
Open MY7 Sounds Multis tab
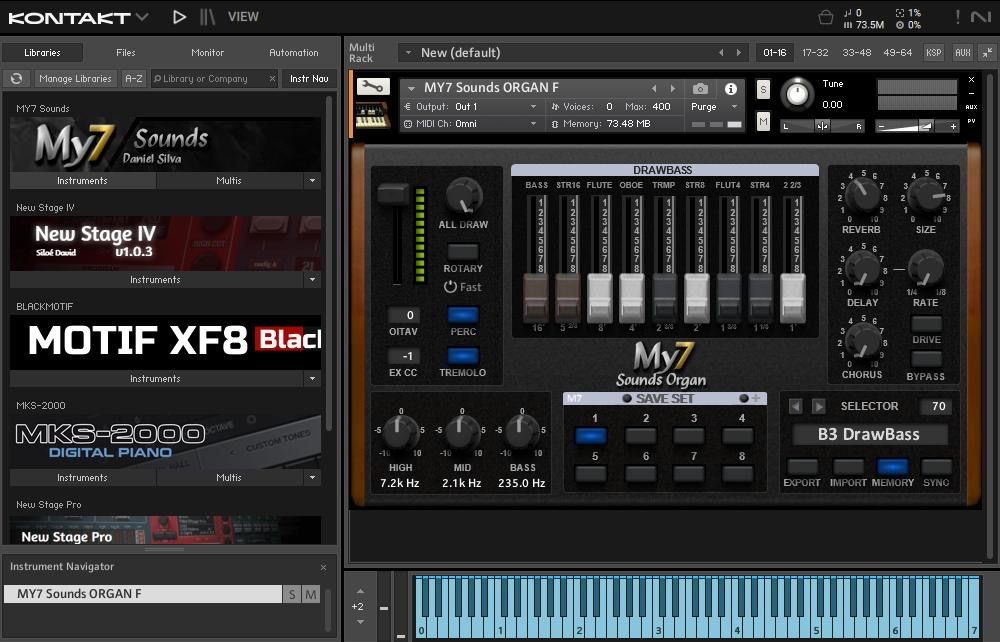click(229, 181)
